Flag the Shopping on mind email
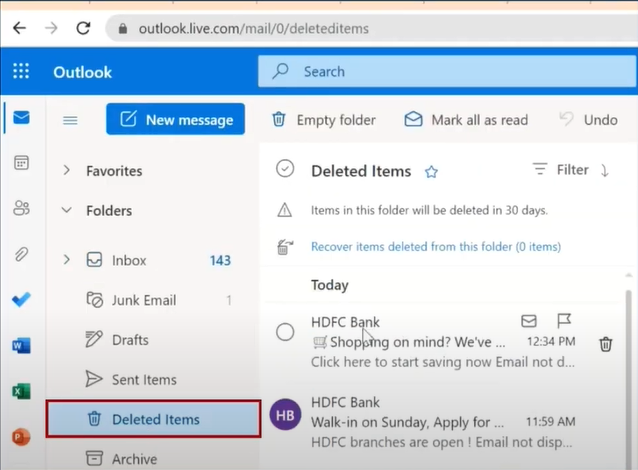Viewport: 638px width, 470px height. coord(564,321)
